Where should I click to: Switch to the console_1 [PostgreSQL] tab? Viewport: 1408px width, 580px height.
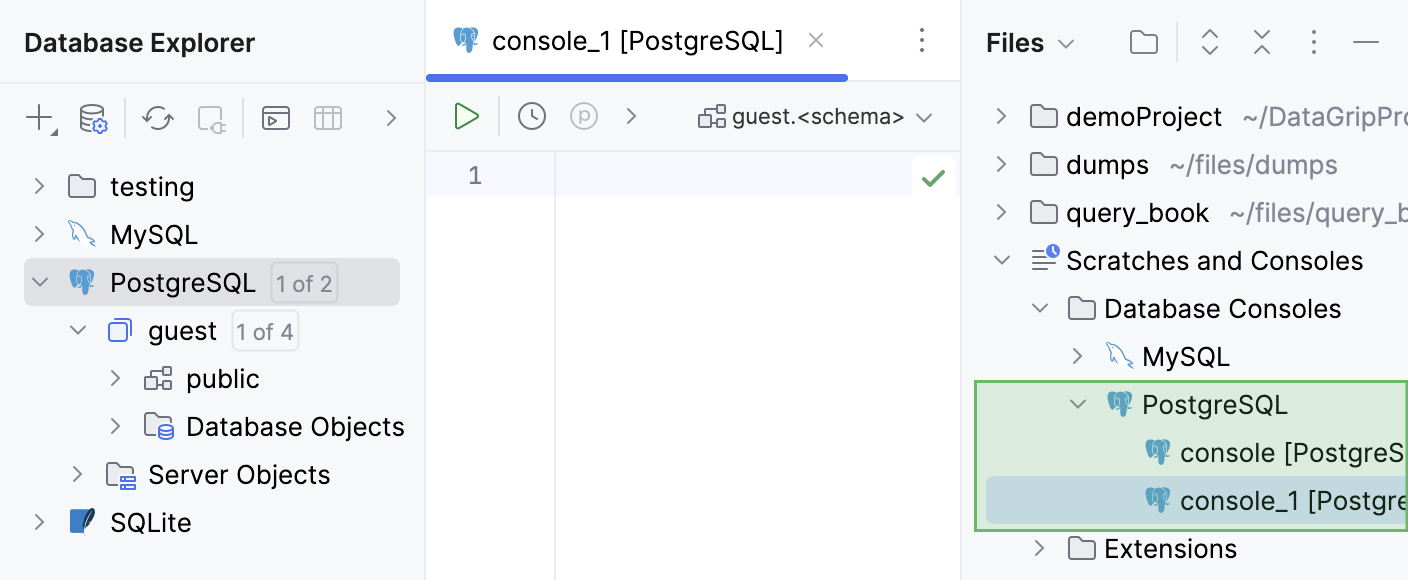[637, 41]
